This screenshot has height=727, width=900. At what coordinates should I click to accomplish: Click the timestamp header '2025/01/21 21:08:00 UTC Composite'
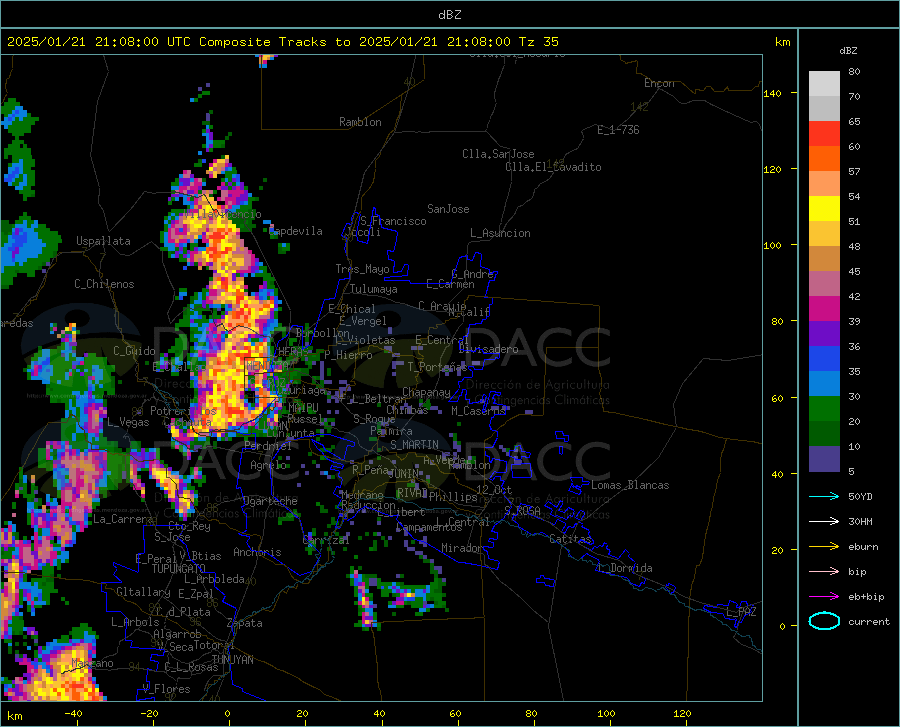click(139, 42)
